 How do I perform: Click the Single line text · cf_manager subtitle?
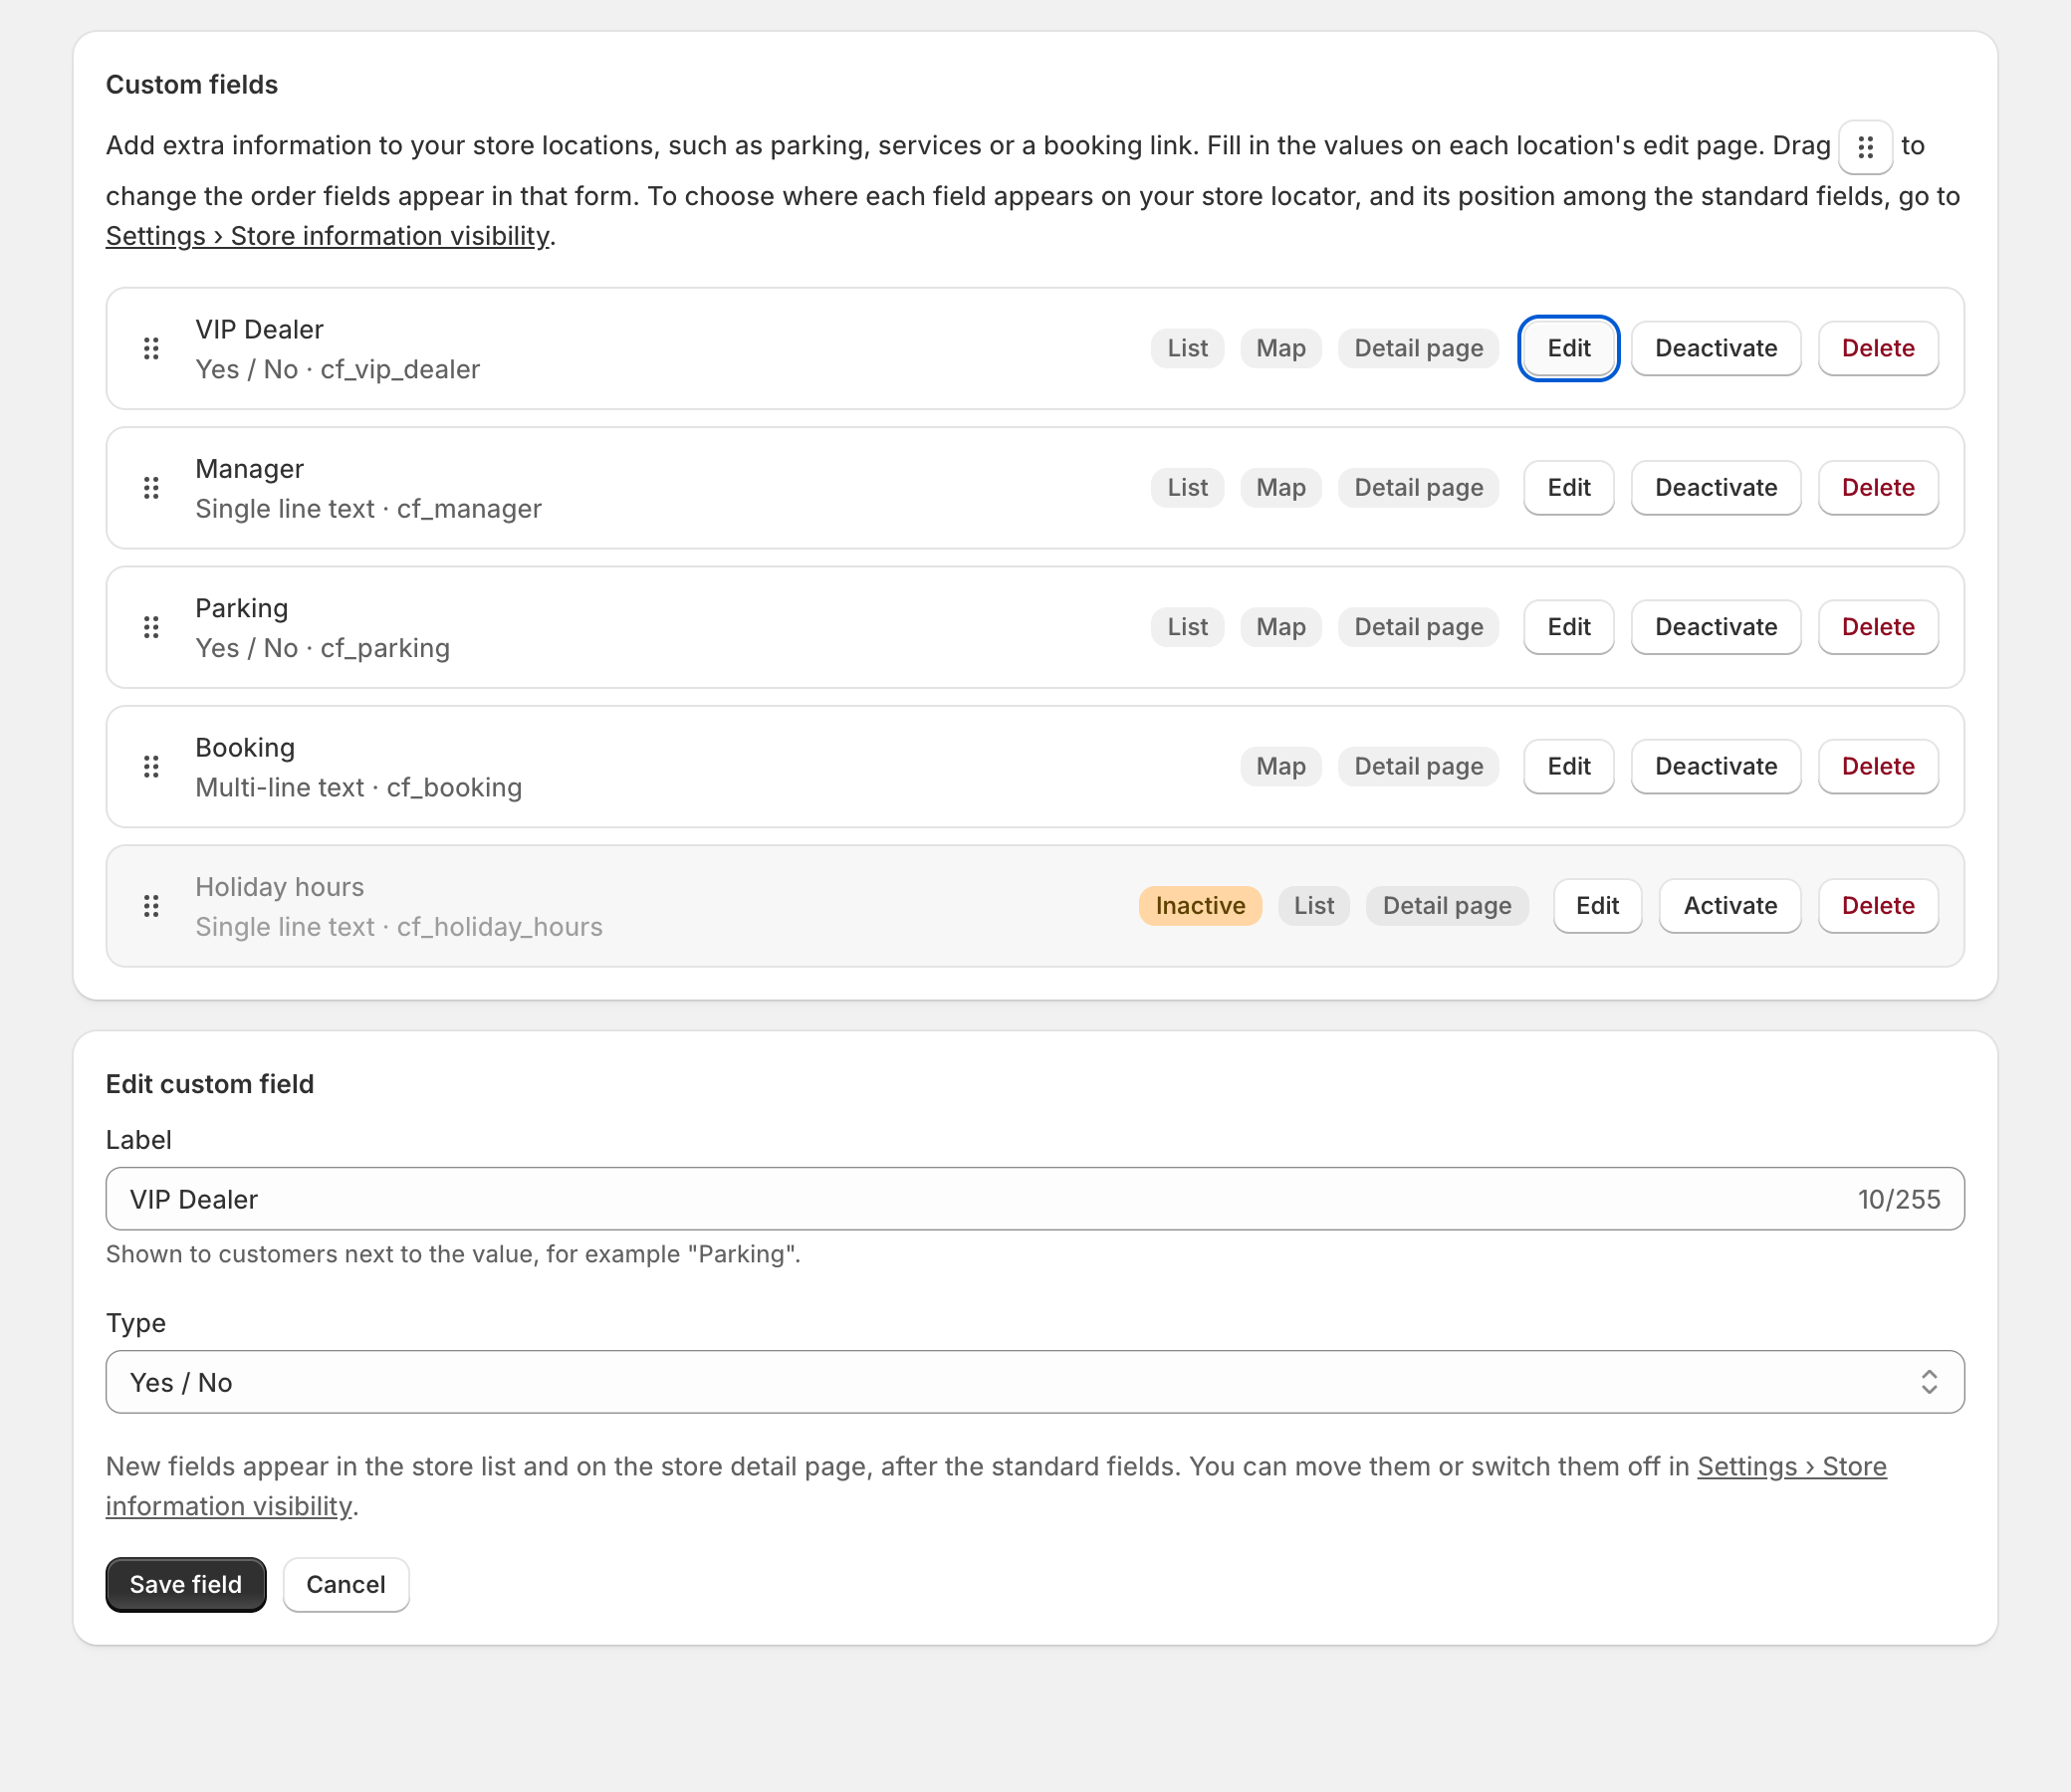coord(368,509)
